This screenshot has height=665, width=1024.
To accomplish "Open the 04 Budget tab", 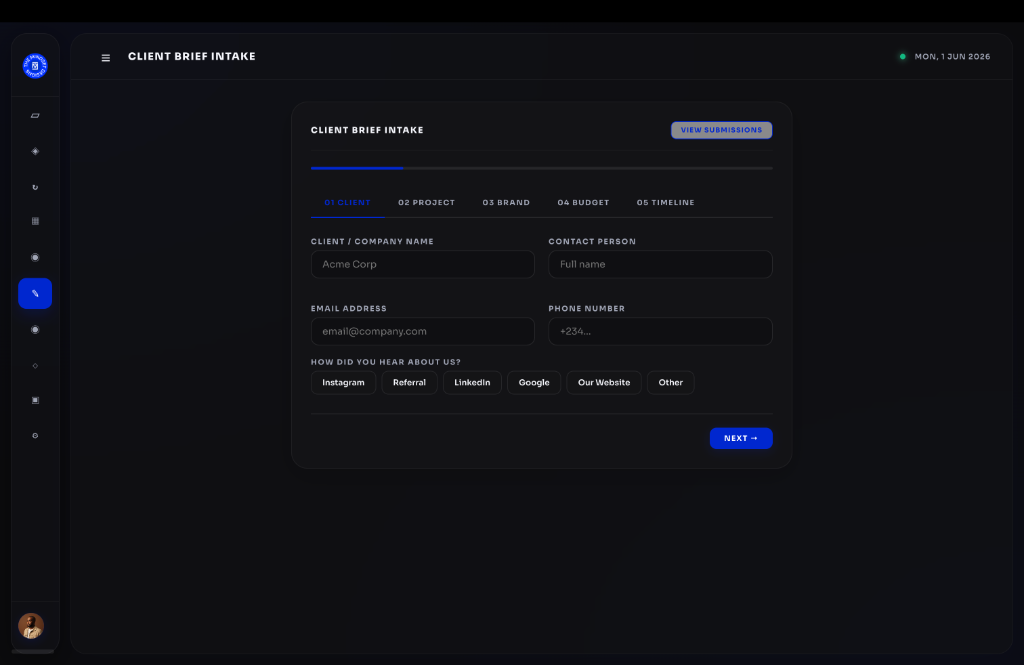I will [583, 203].
